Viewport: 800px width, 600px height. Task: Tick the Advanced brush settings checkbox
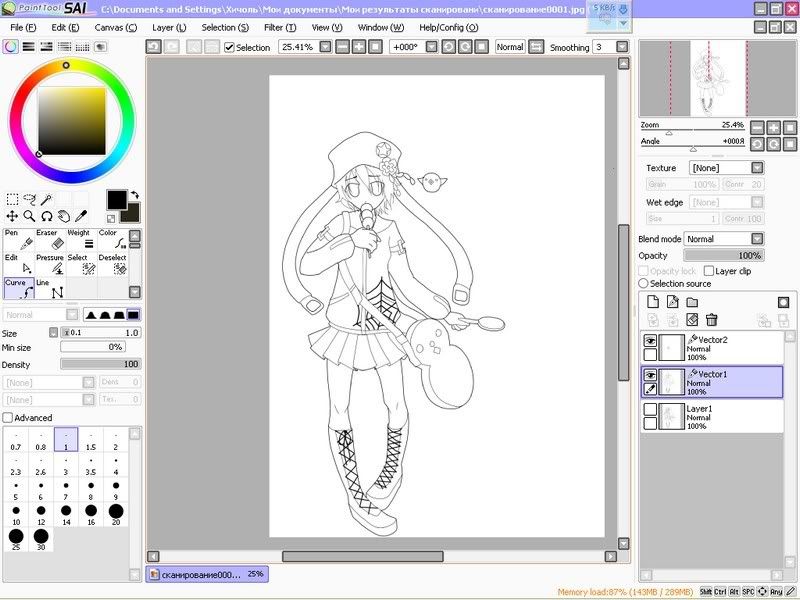point(8,418)
